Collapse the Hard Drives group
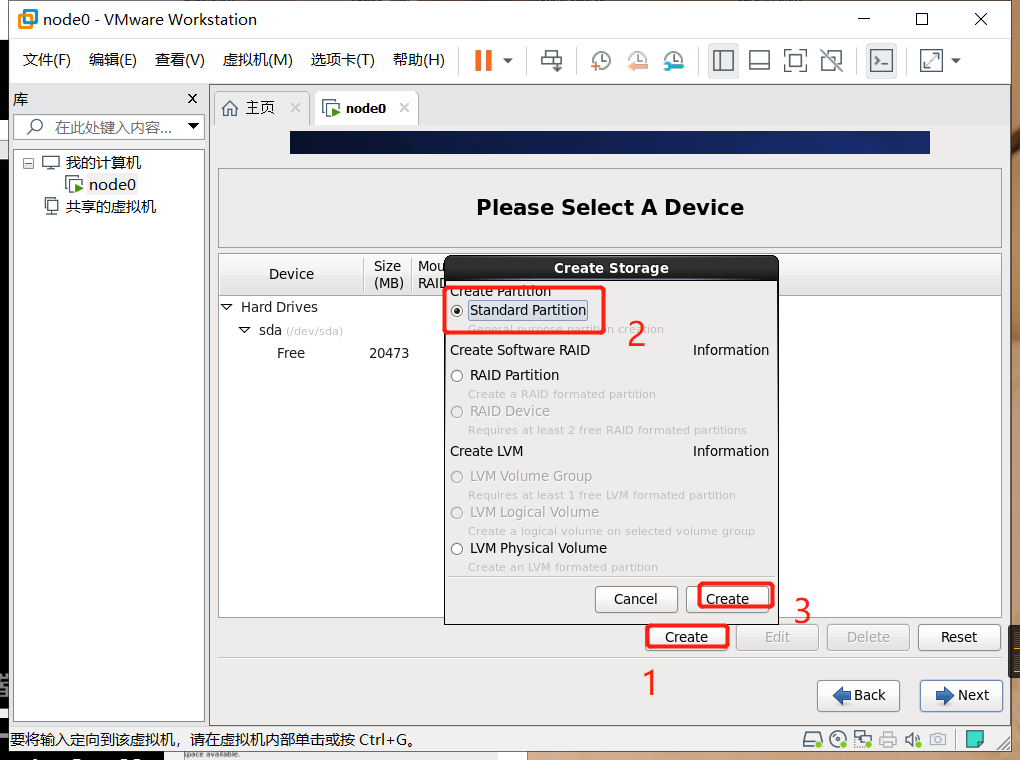Viewport: 1020px width, 760px height. coord(226,306)
